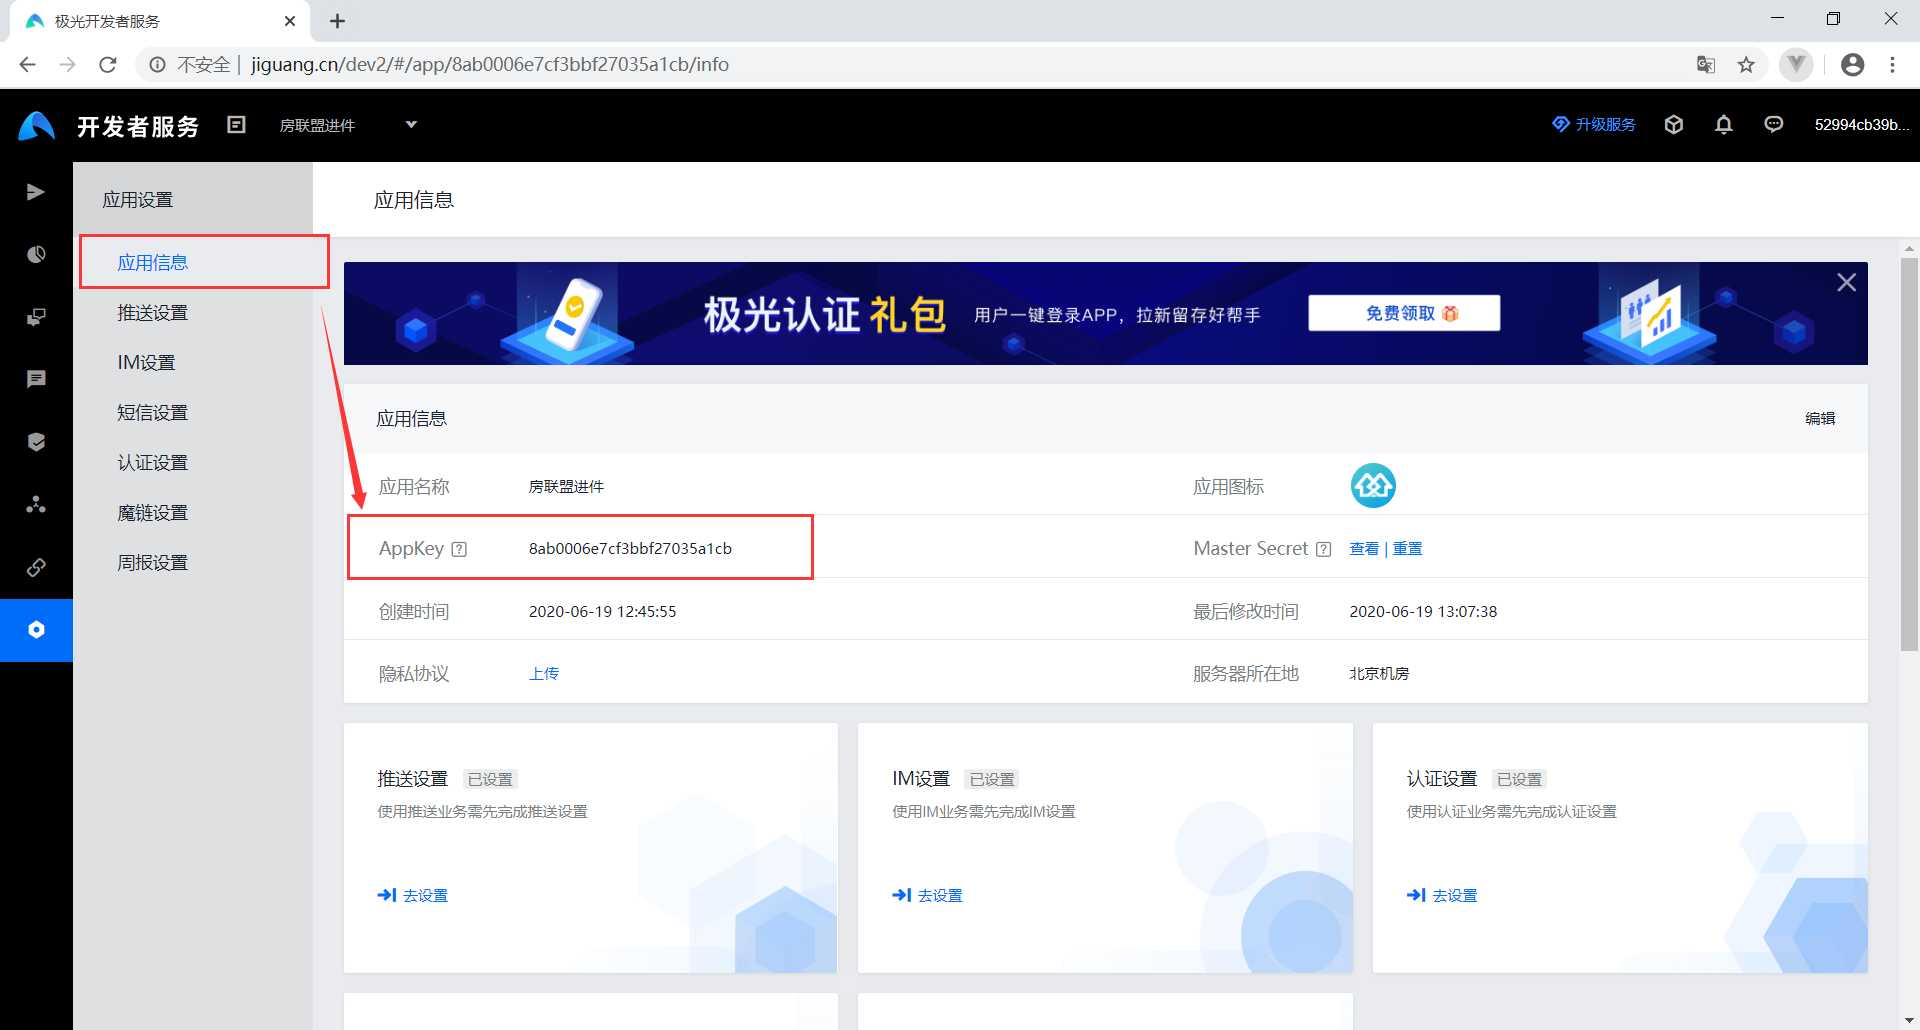The image size is (1920, 1030).
Task: Open account menu 52994cb39b...
Action: (1862, 125)
